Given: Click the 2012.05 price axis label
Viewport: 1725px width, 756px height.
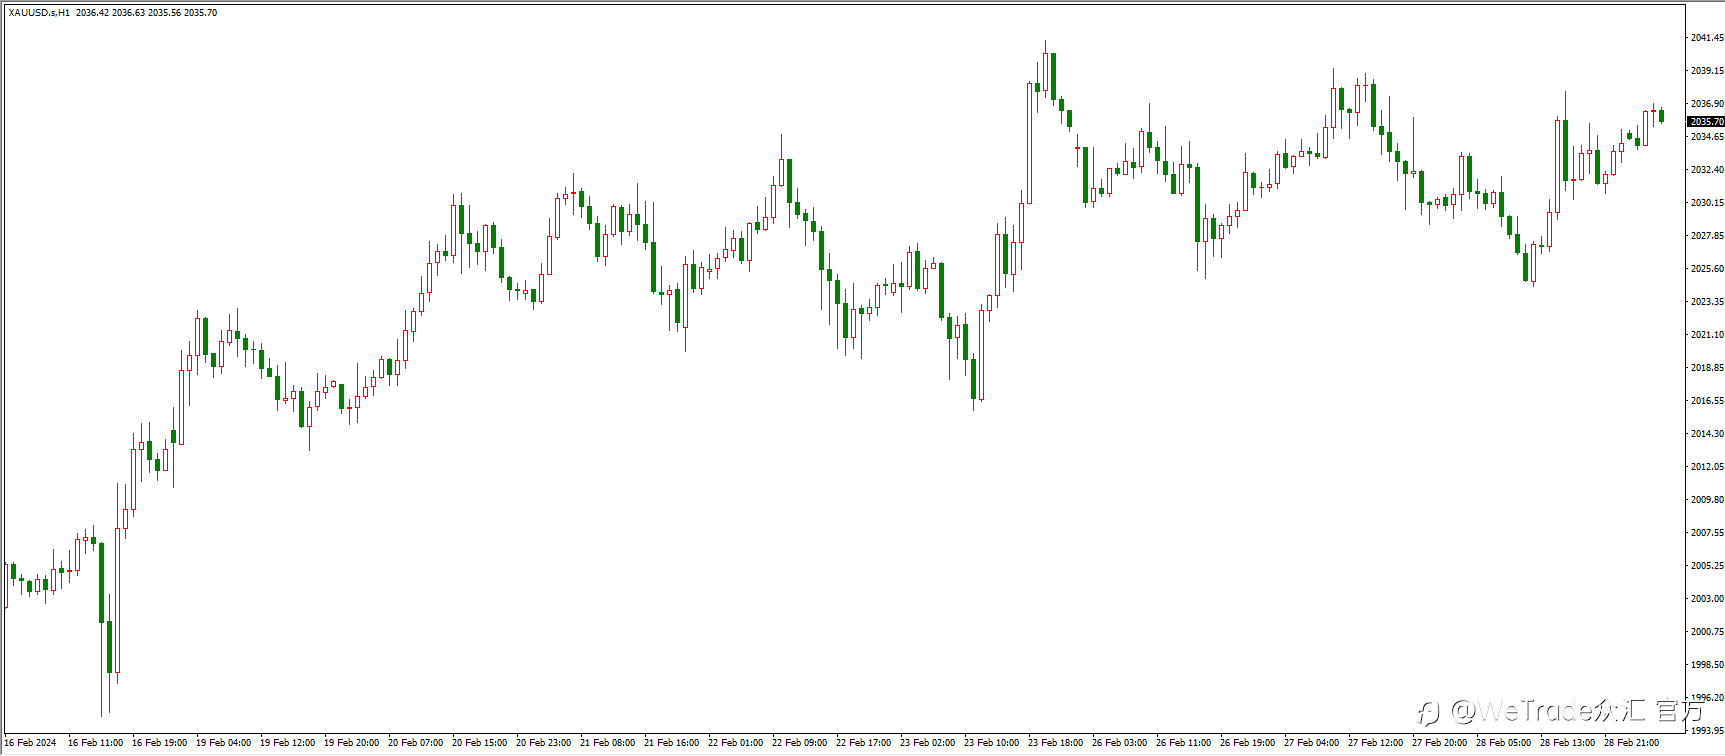Looking at the screenshot, I should [1707, 467].
